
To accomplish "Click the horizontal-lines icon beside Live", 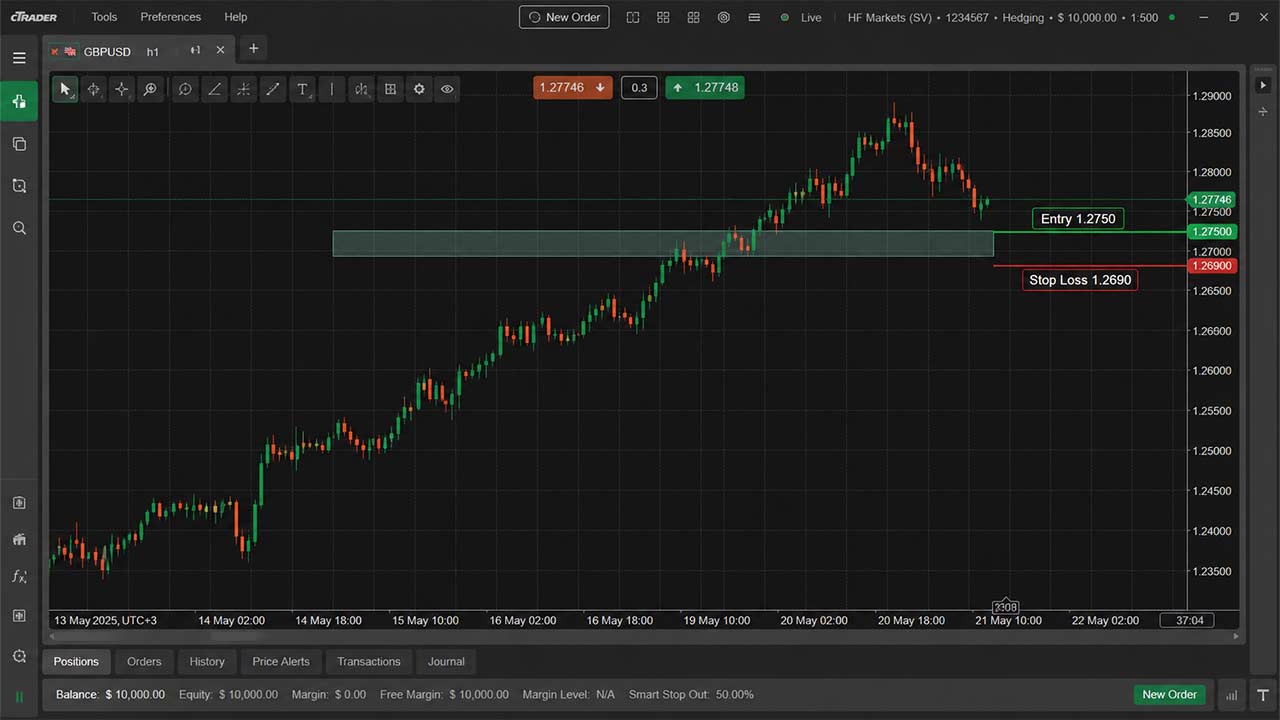I will click(754, 17).
